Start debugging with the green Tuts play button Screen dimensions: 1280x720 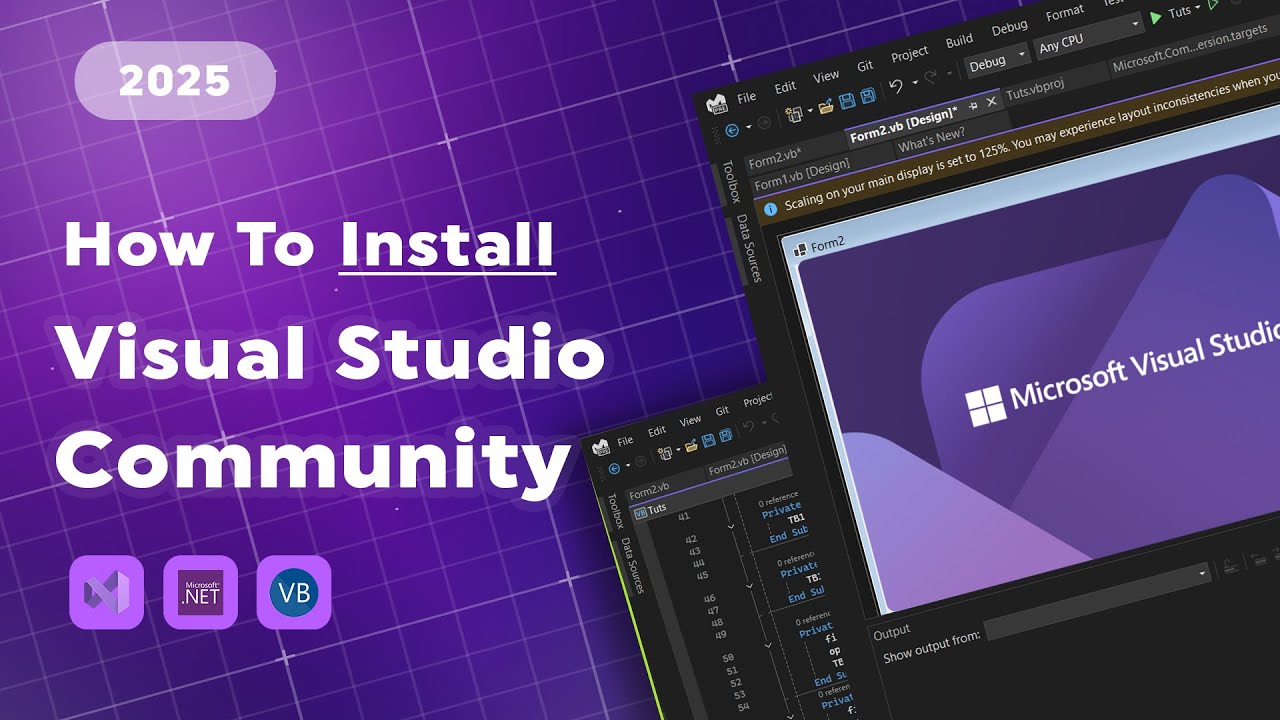(x=1156, y=17)
